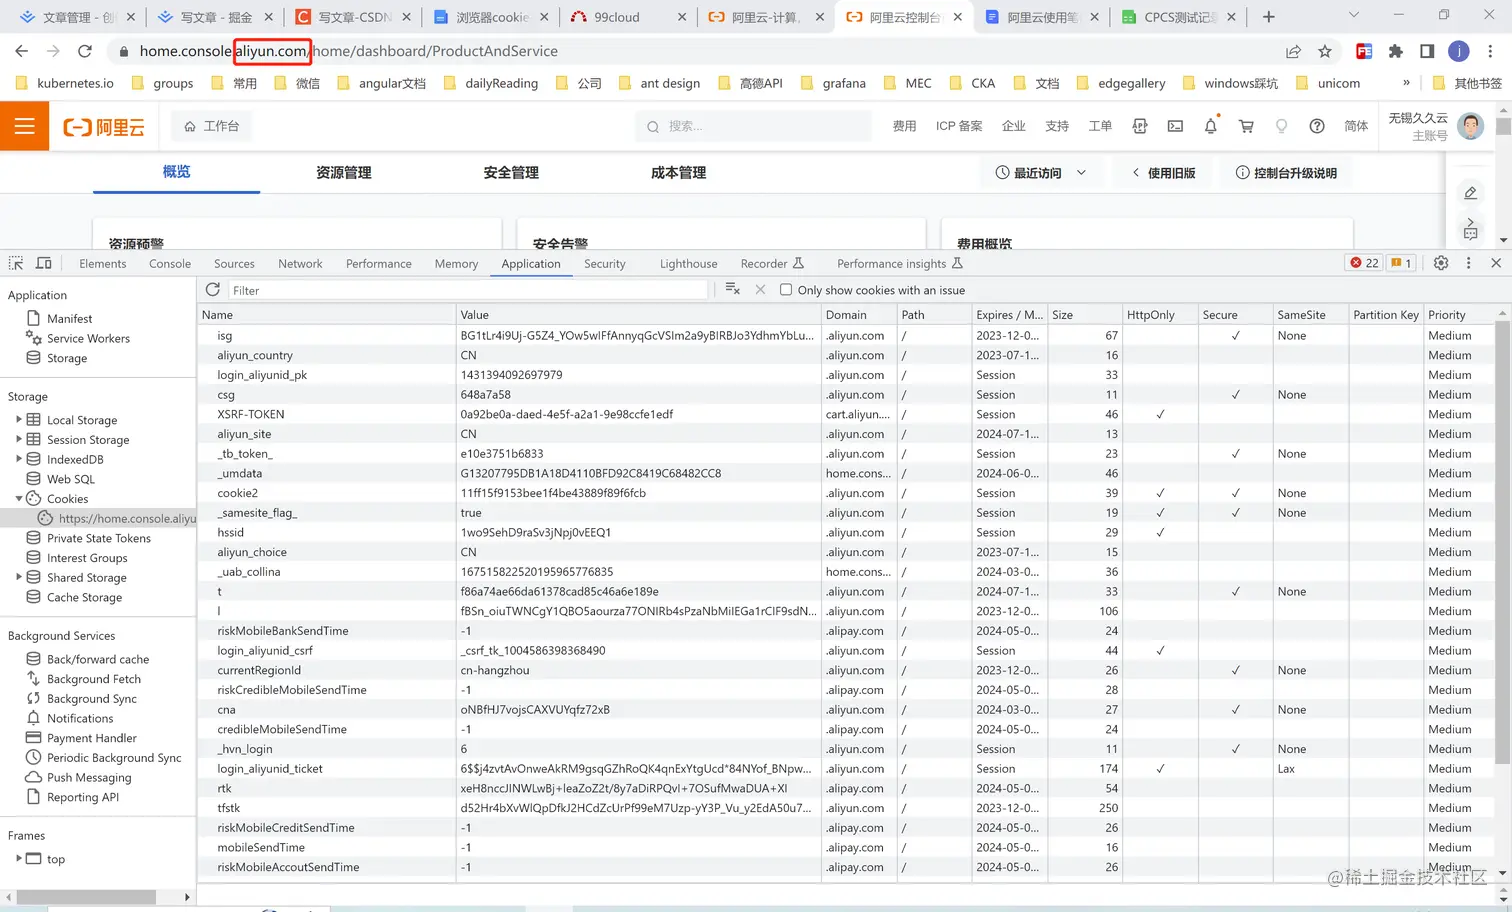Open the Aliyun help question mark
The height and width of the screenshot is (912, 1512).
point(1317,126)
